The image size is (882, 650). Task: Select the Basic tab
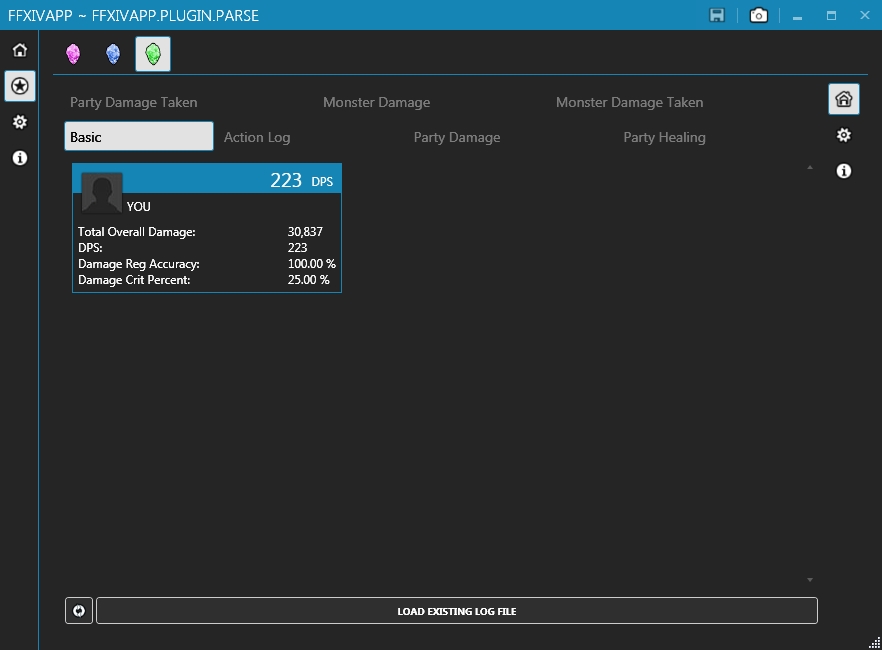click(x=139, y=137)
